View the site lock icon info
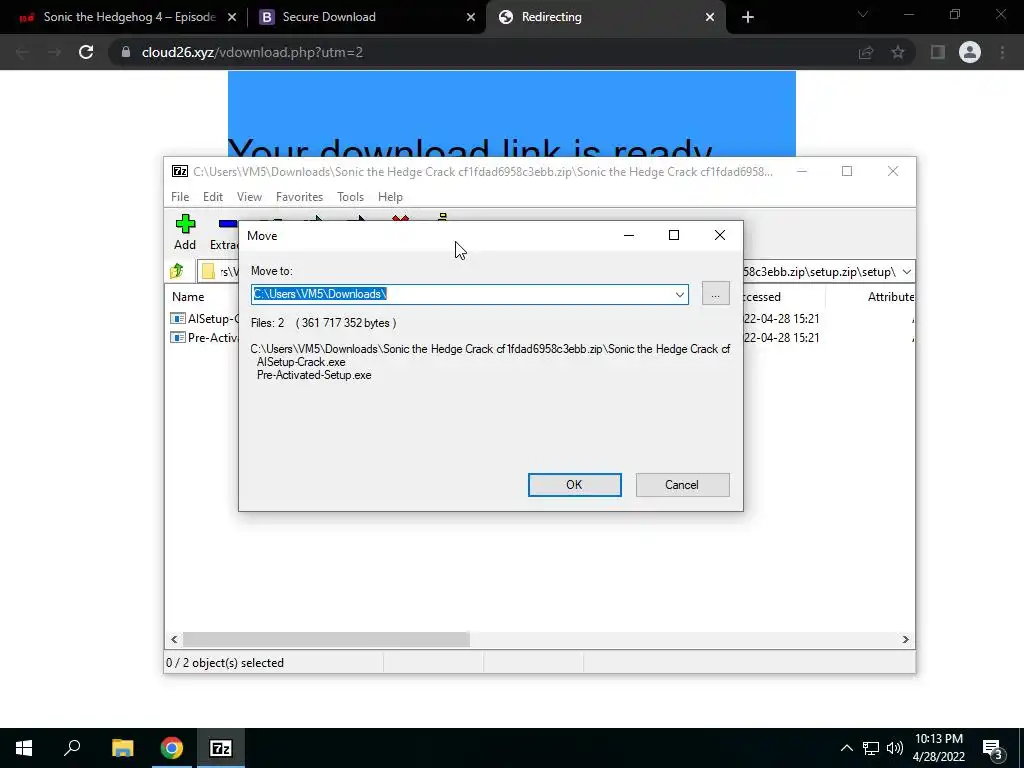Image resolution: width=1024 pixels, height=768 pixels. click(126, 52)
